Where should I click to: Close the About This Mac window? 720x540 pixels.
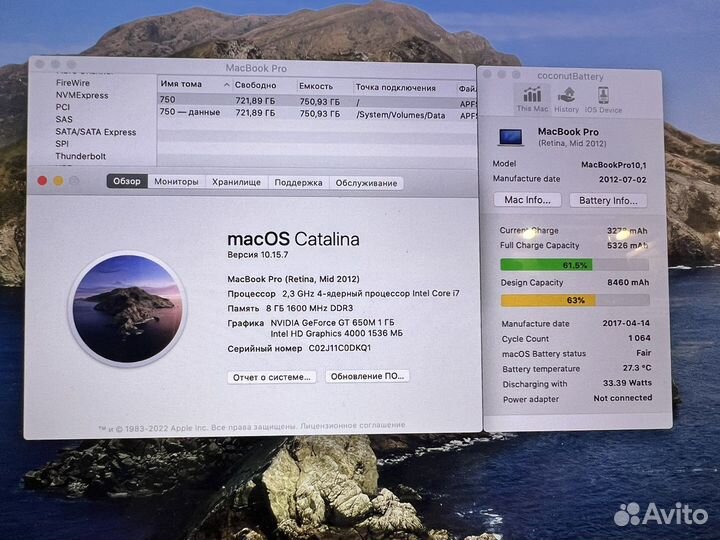point(42,181)
